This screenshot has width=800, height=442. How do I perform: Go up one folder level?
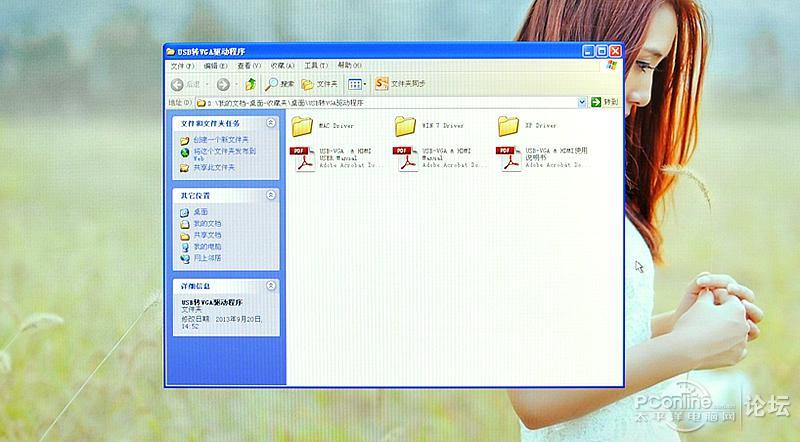(x=251, y=84)
